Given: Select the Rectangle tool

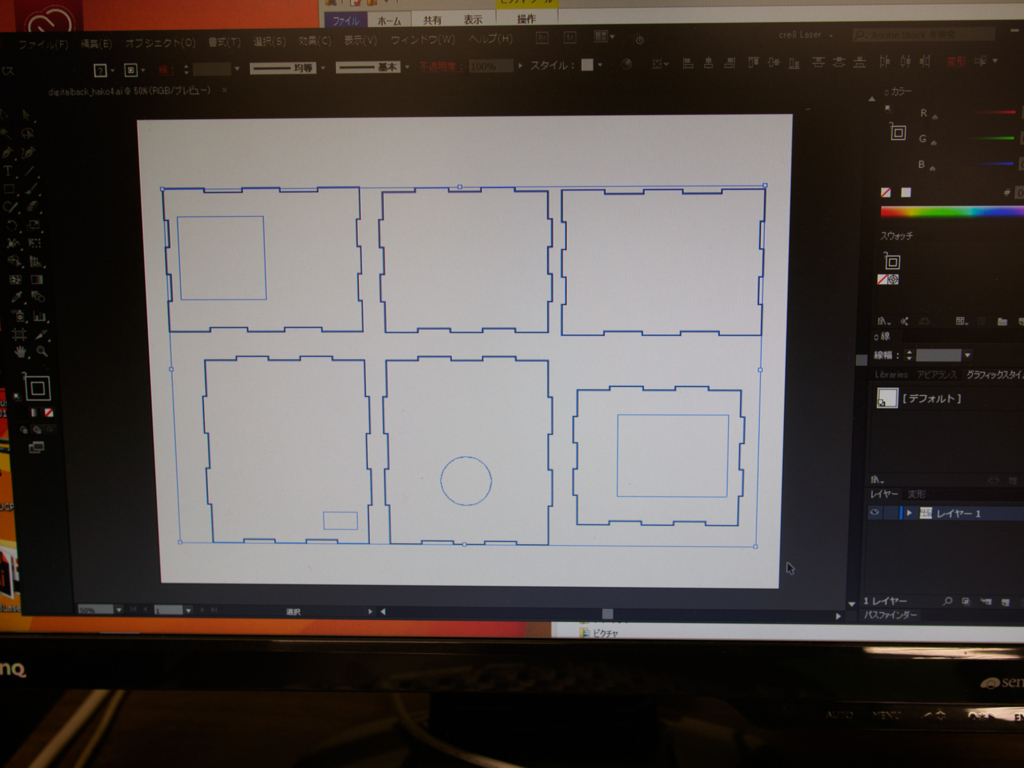Looking at the screenshot, I should [9, 189].
